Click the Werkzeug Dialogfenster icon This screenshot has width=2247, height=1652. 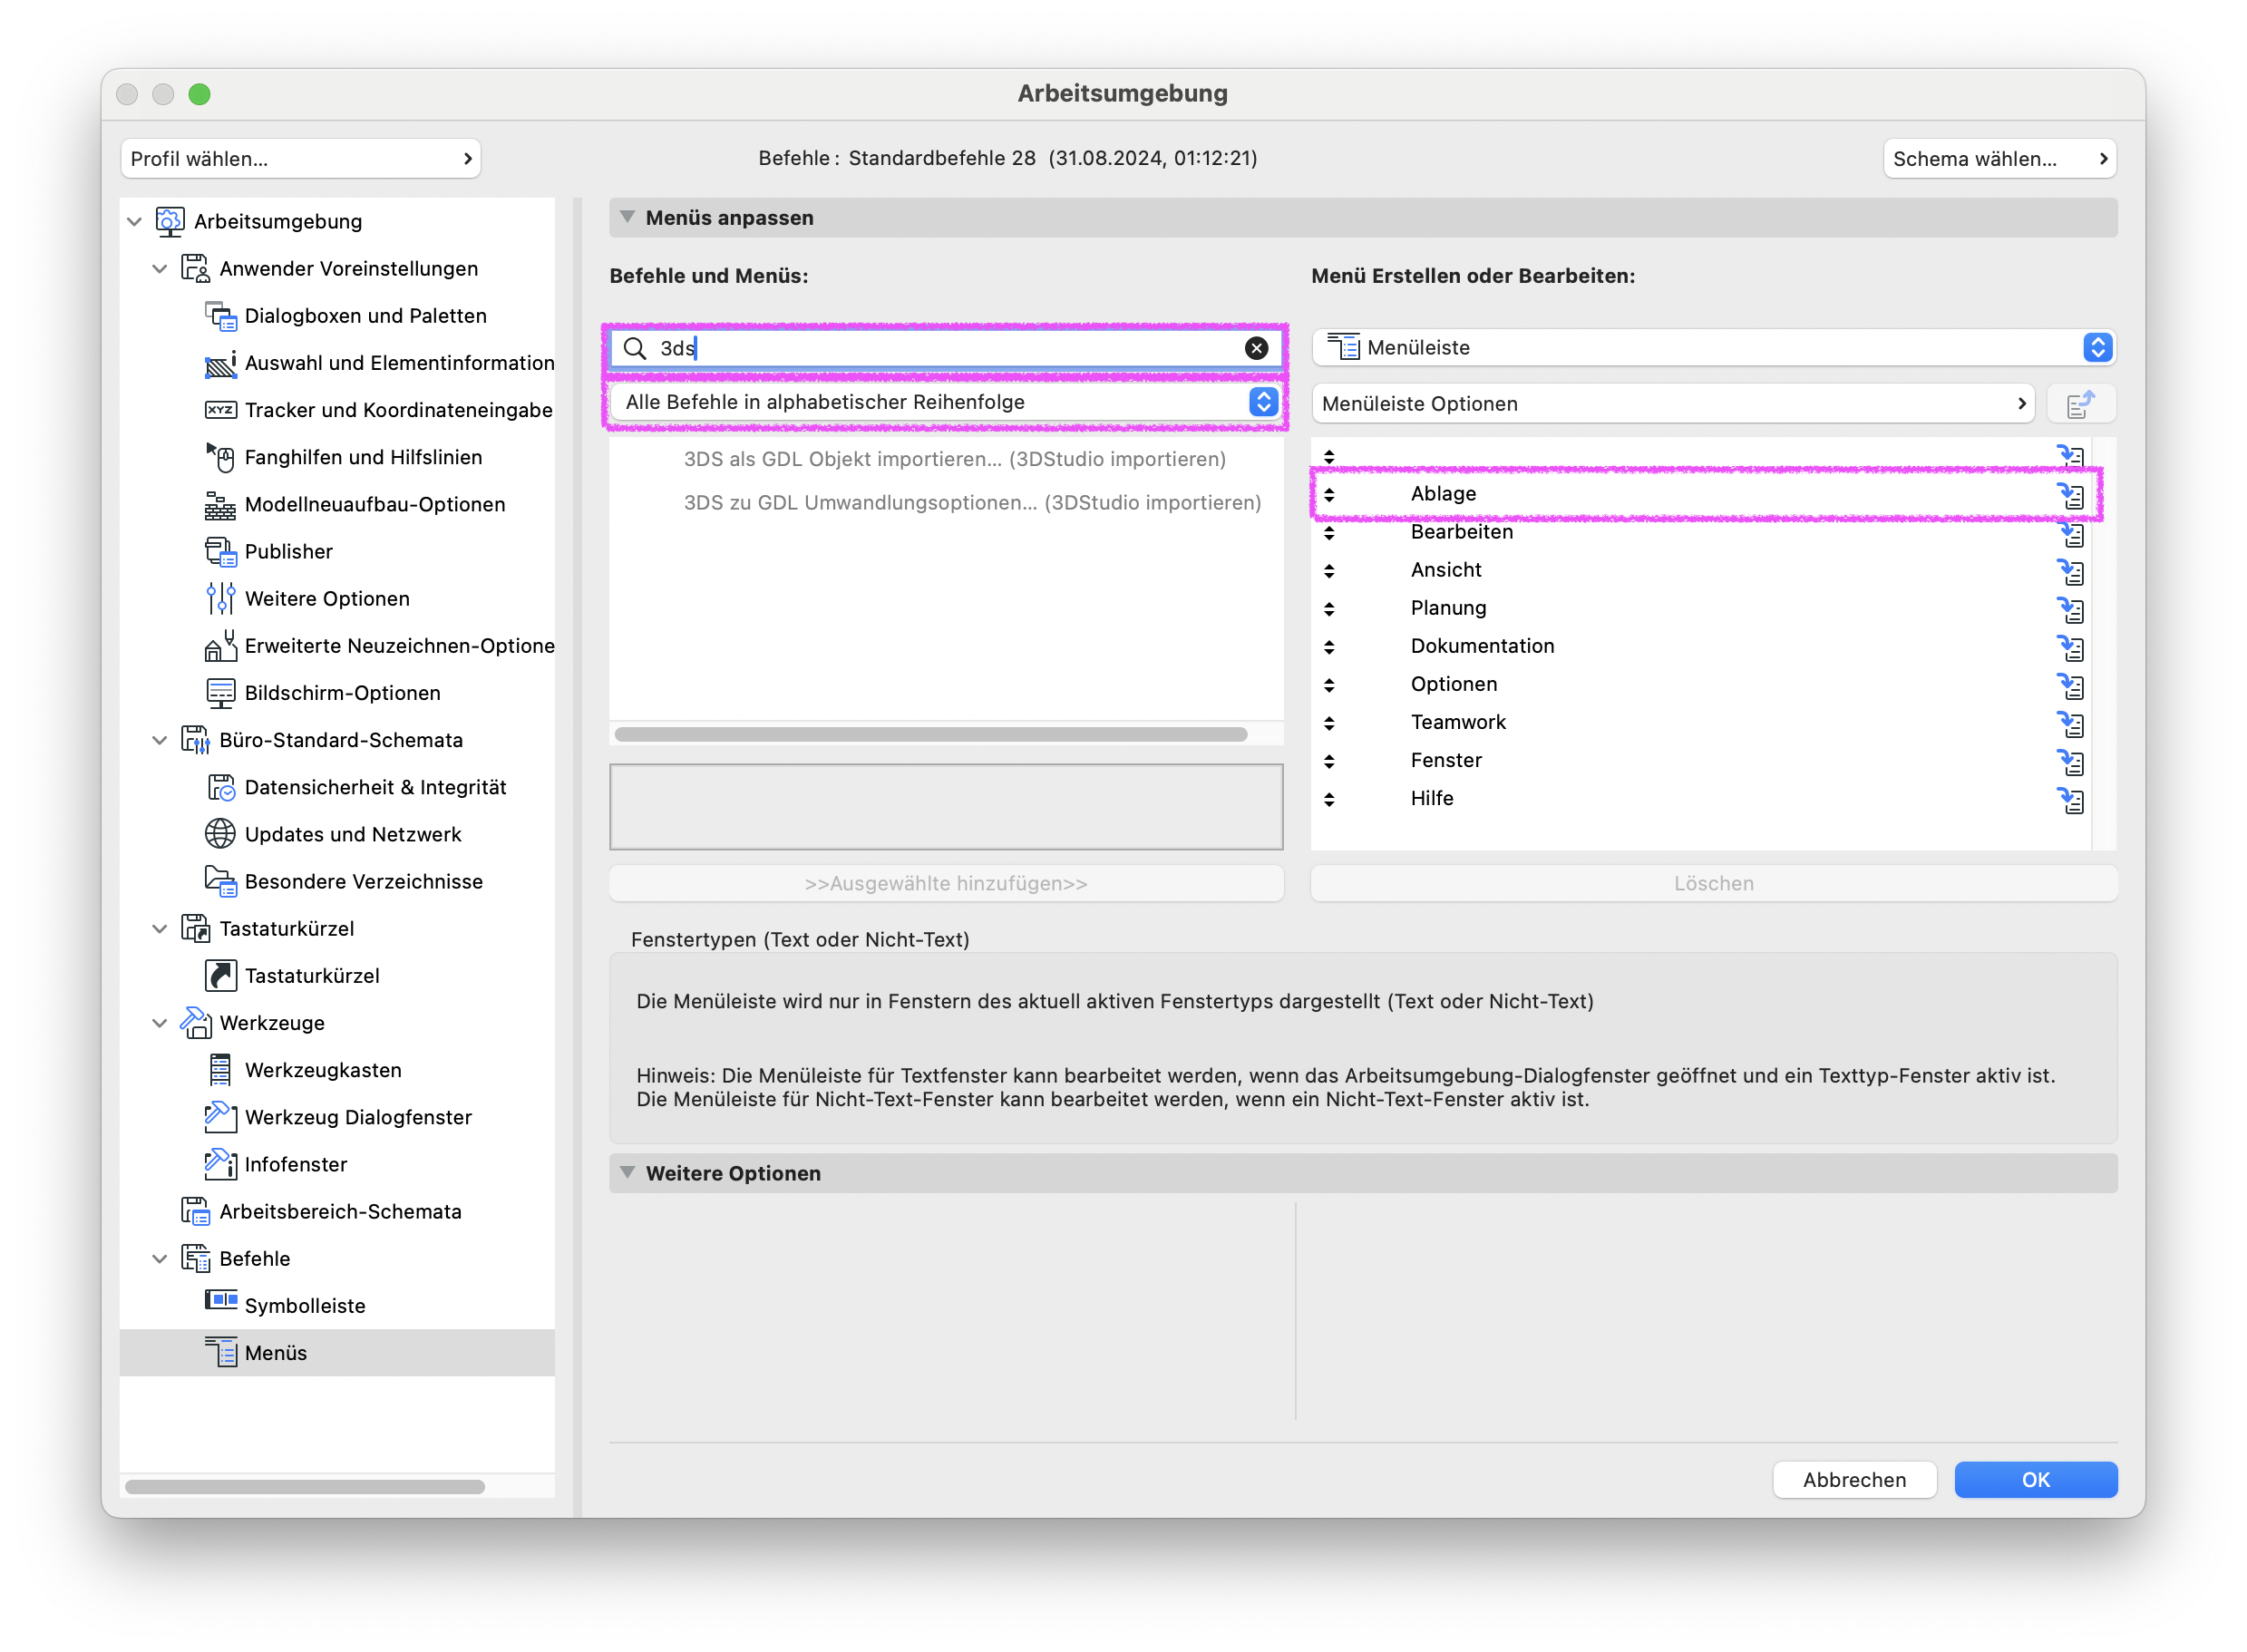[x=220, y=1116]
